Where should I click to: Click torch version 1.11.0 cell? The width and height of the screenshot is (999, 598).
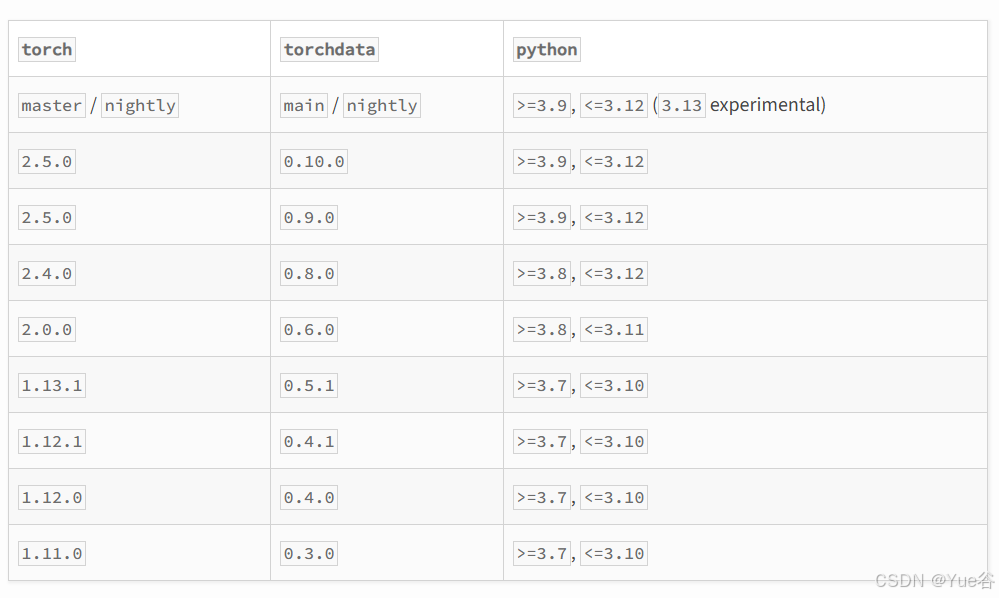(52, 554)
